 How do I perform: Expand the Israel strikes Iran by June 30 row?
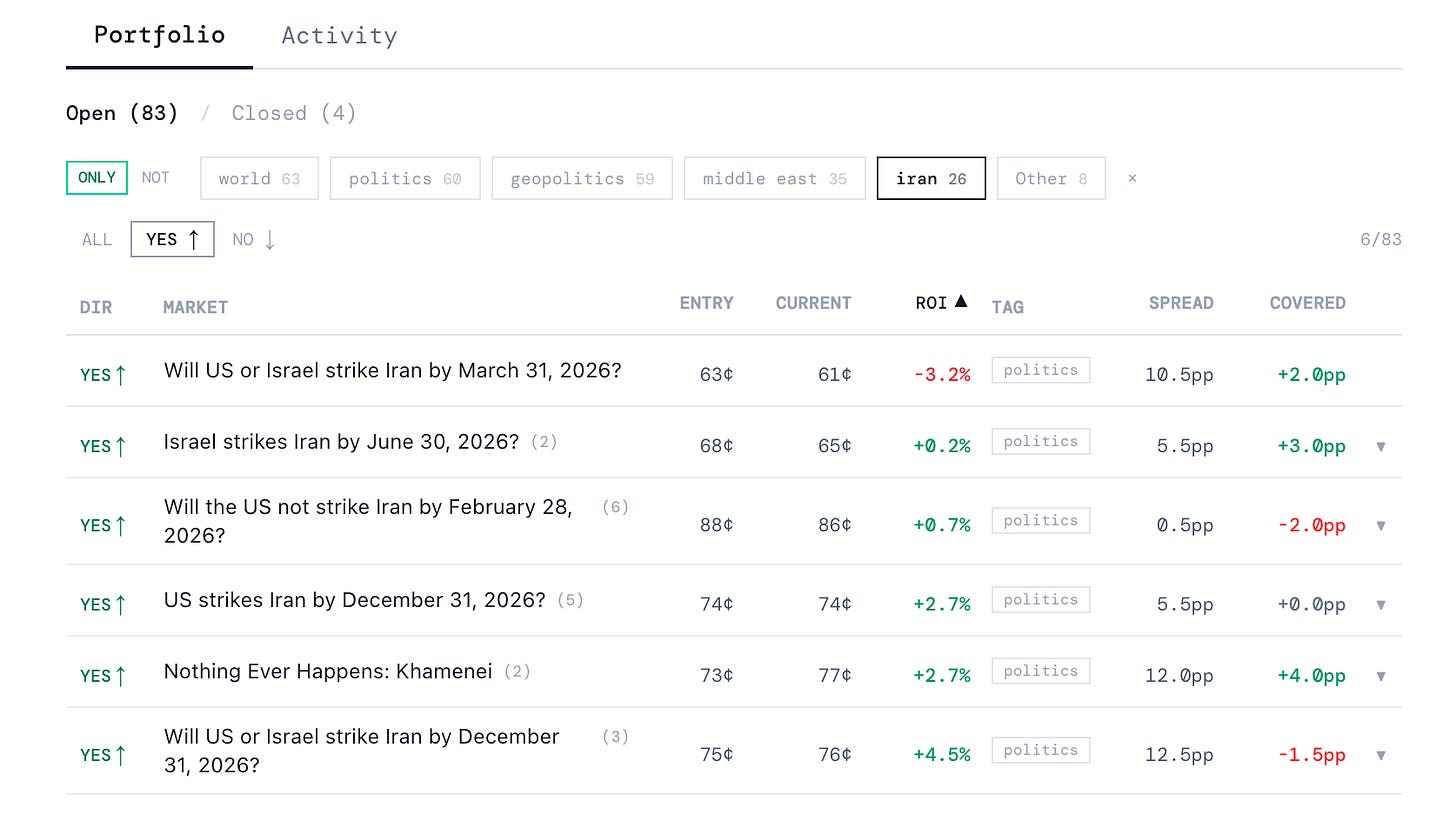(1381, 446)
